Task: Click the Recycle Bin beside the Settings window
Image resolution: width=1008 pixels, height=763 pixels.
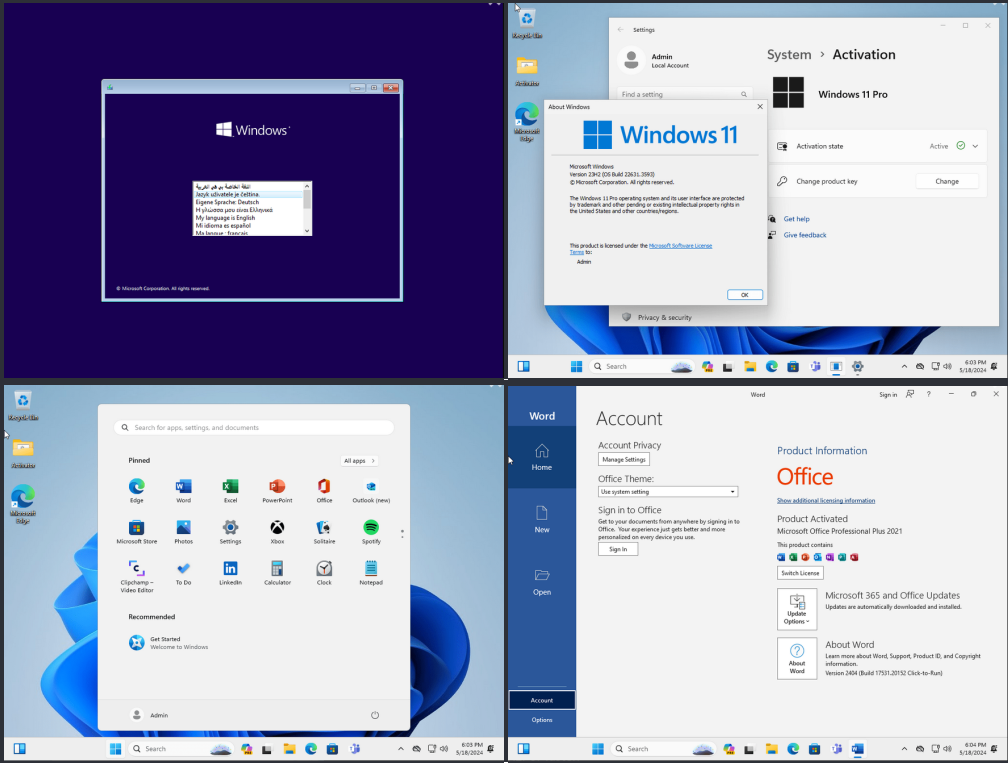Action: (526, 24)
